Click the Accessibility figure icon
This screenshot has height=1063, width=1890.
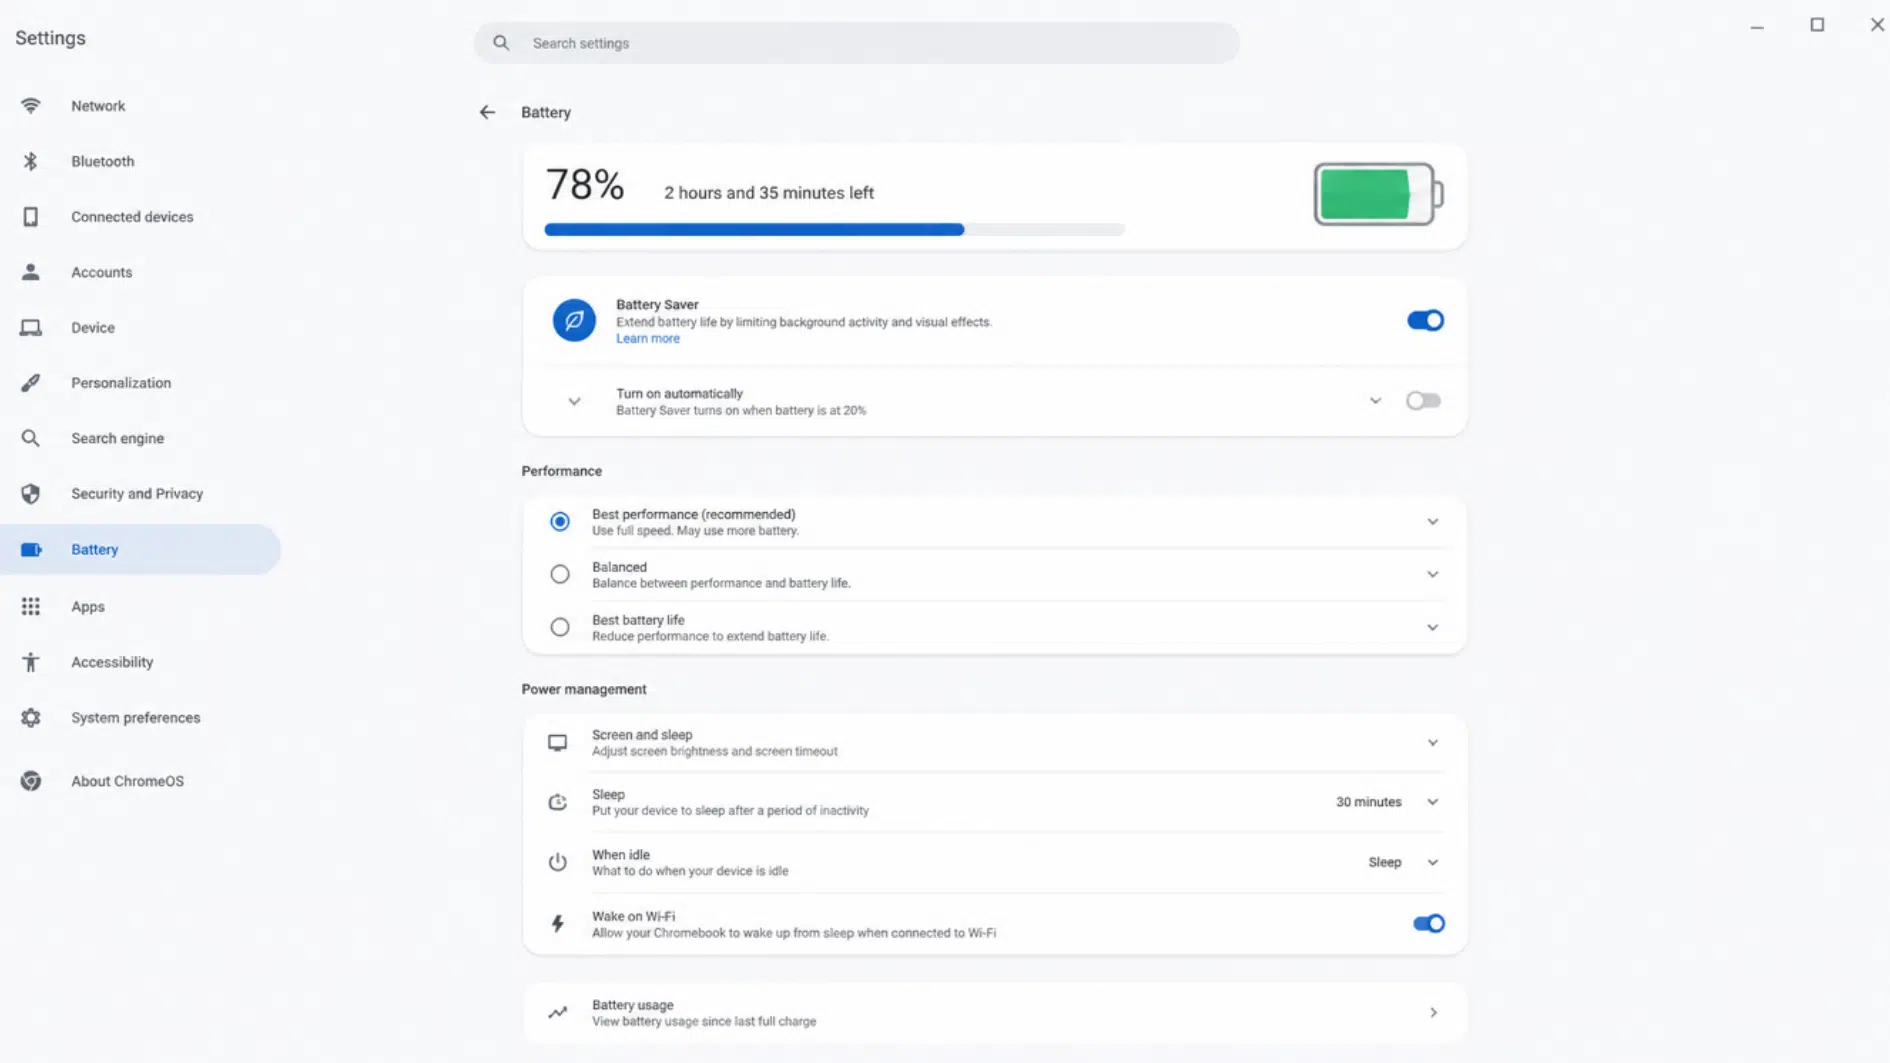[31, 662]
